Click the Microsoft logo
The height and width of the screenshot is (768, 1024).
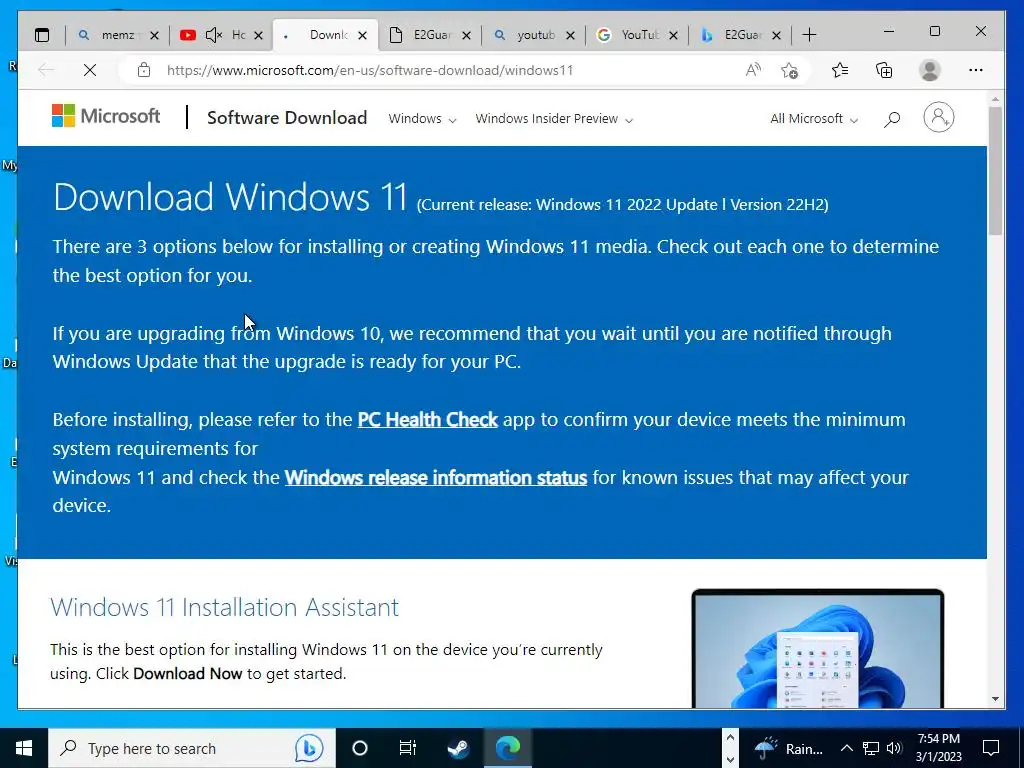click(106, 116)
